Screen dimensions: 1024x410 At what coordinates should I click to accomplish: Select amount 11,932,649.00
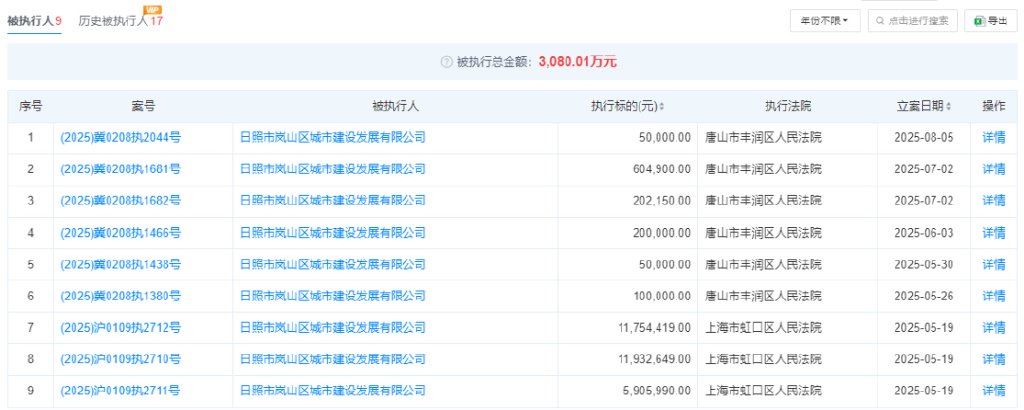pyautogui.click(x=654, y=359)
